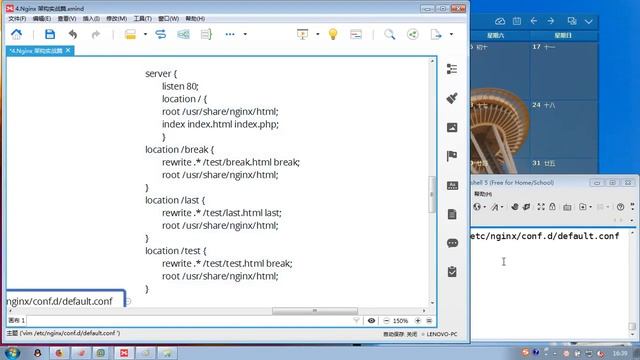
Task: Go to next month in calendar widget
Action: point(551,21)
